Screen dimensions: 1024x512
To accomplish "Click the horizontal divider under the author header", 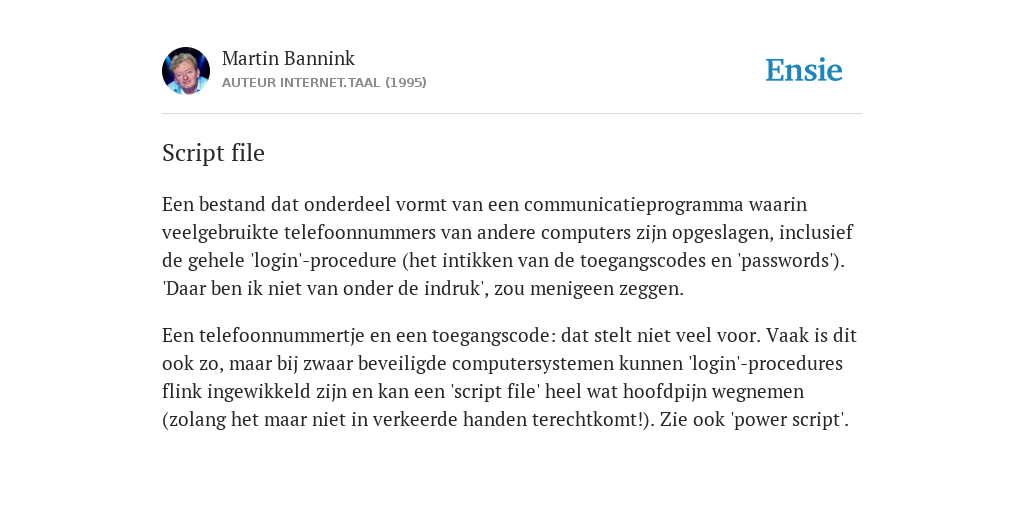I will [512, 114].
